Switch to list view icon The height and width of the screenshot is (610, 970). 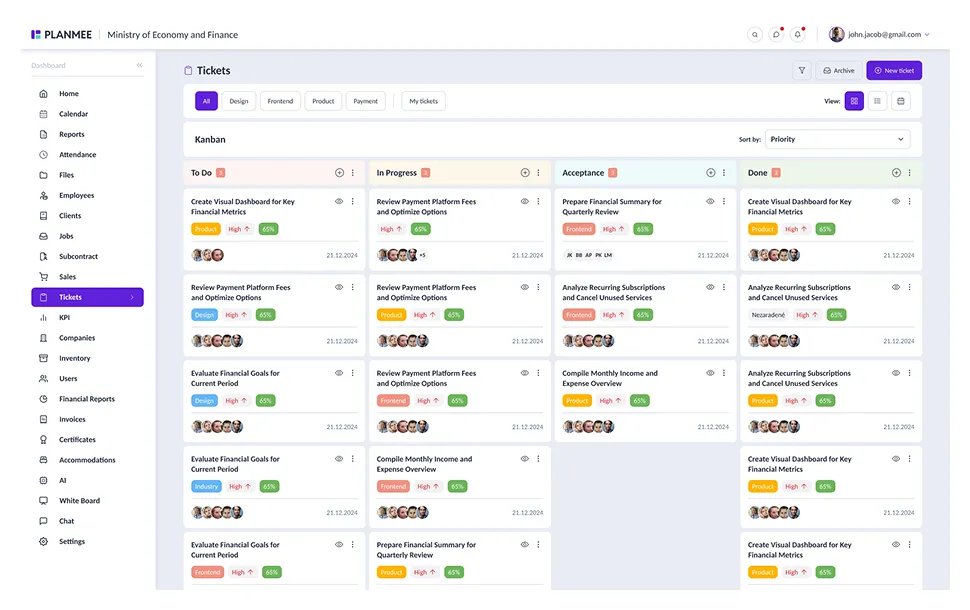point(877,101)
